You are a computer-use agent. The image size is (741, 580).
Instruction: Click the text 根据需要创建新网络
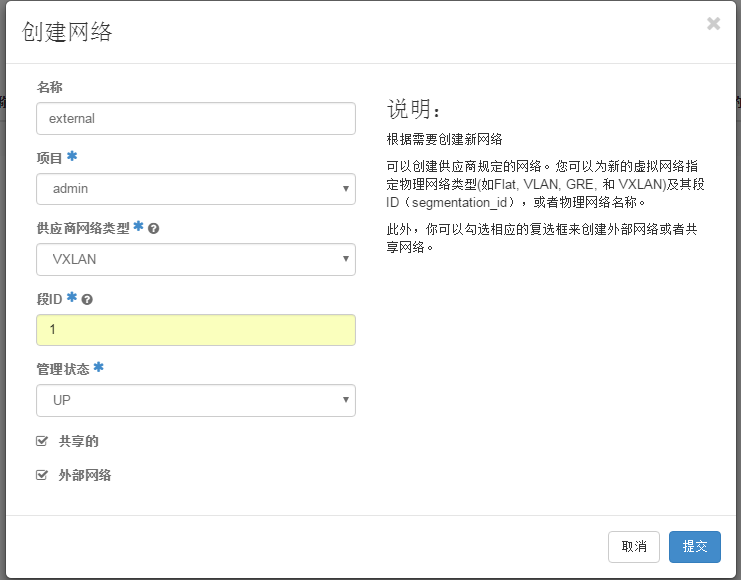point(444,139)
